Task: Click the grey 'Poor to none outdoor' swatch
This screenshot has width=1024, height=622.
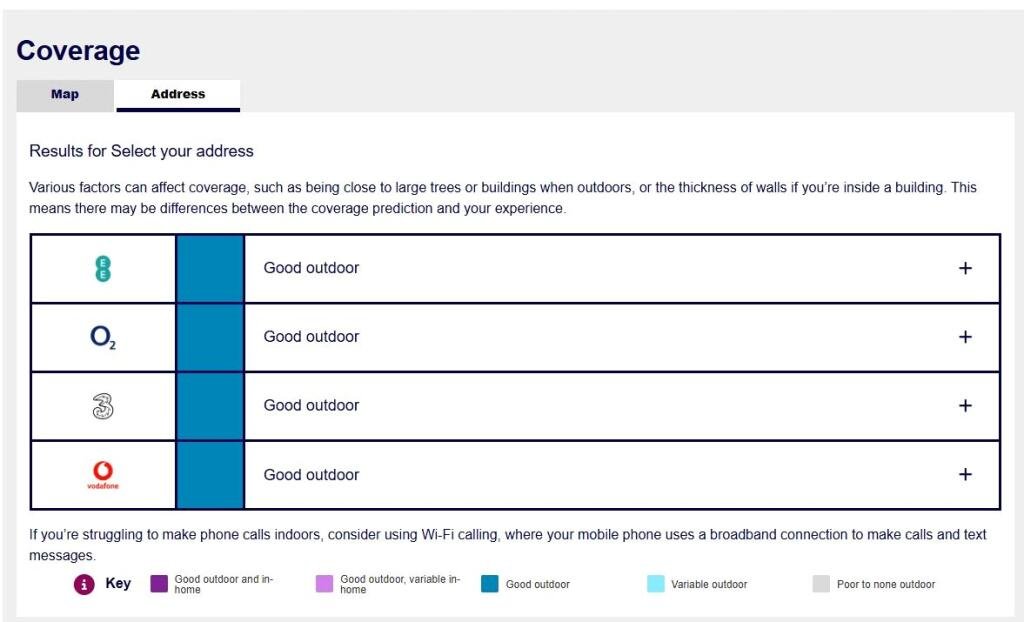Action: coord(821,584)
